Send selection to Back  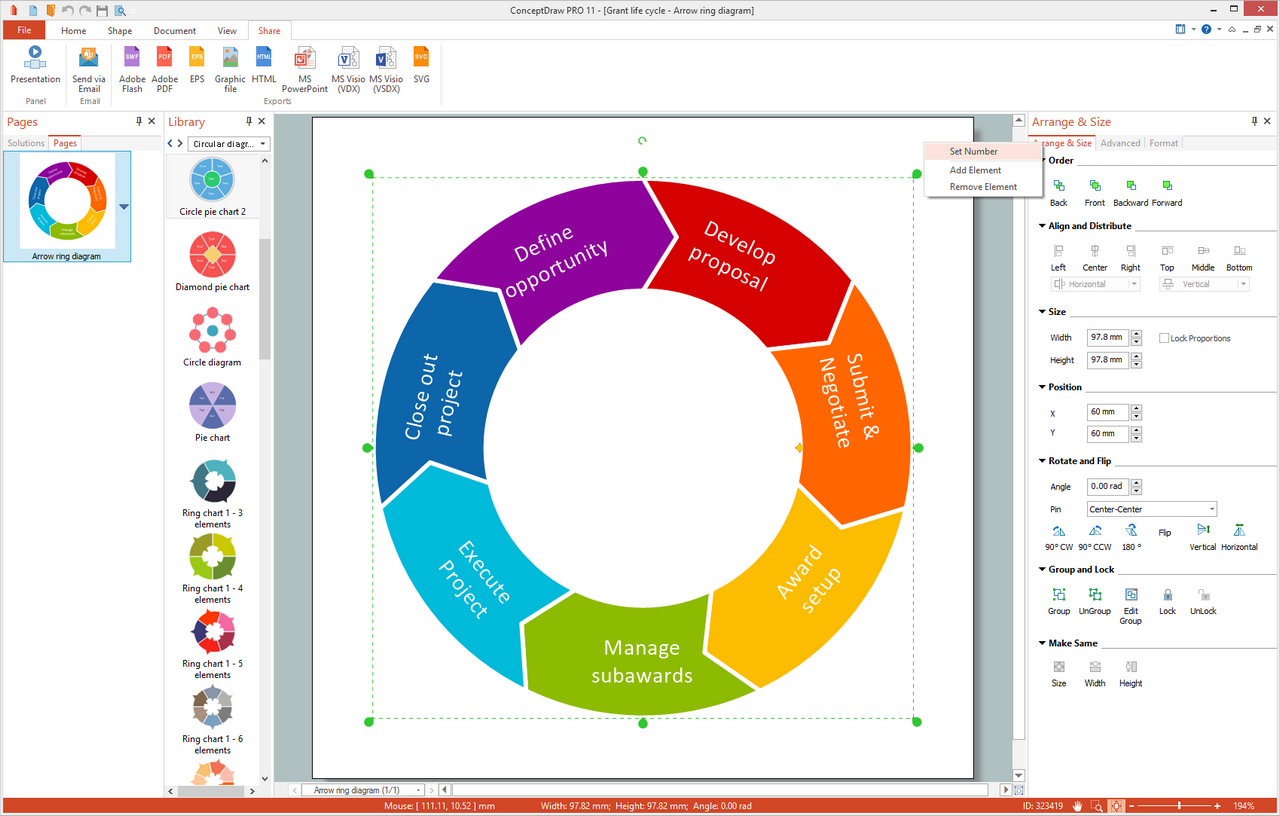click(1059, 192)
